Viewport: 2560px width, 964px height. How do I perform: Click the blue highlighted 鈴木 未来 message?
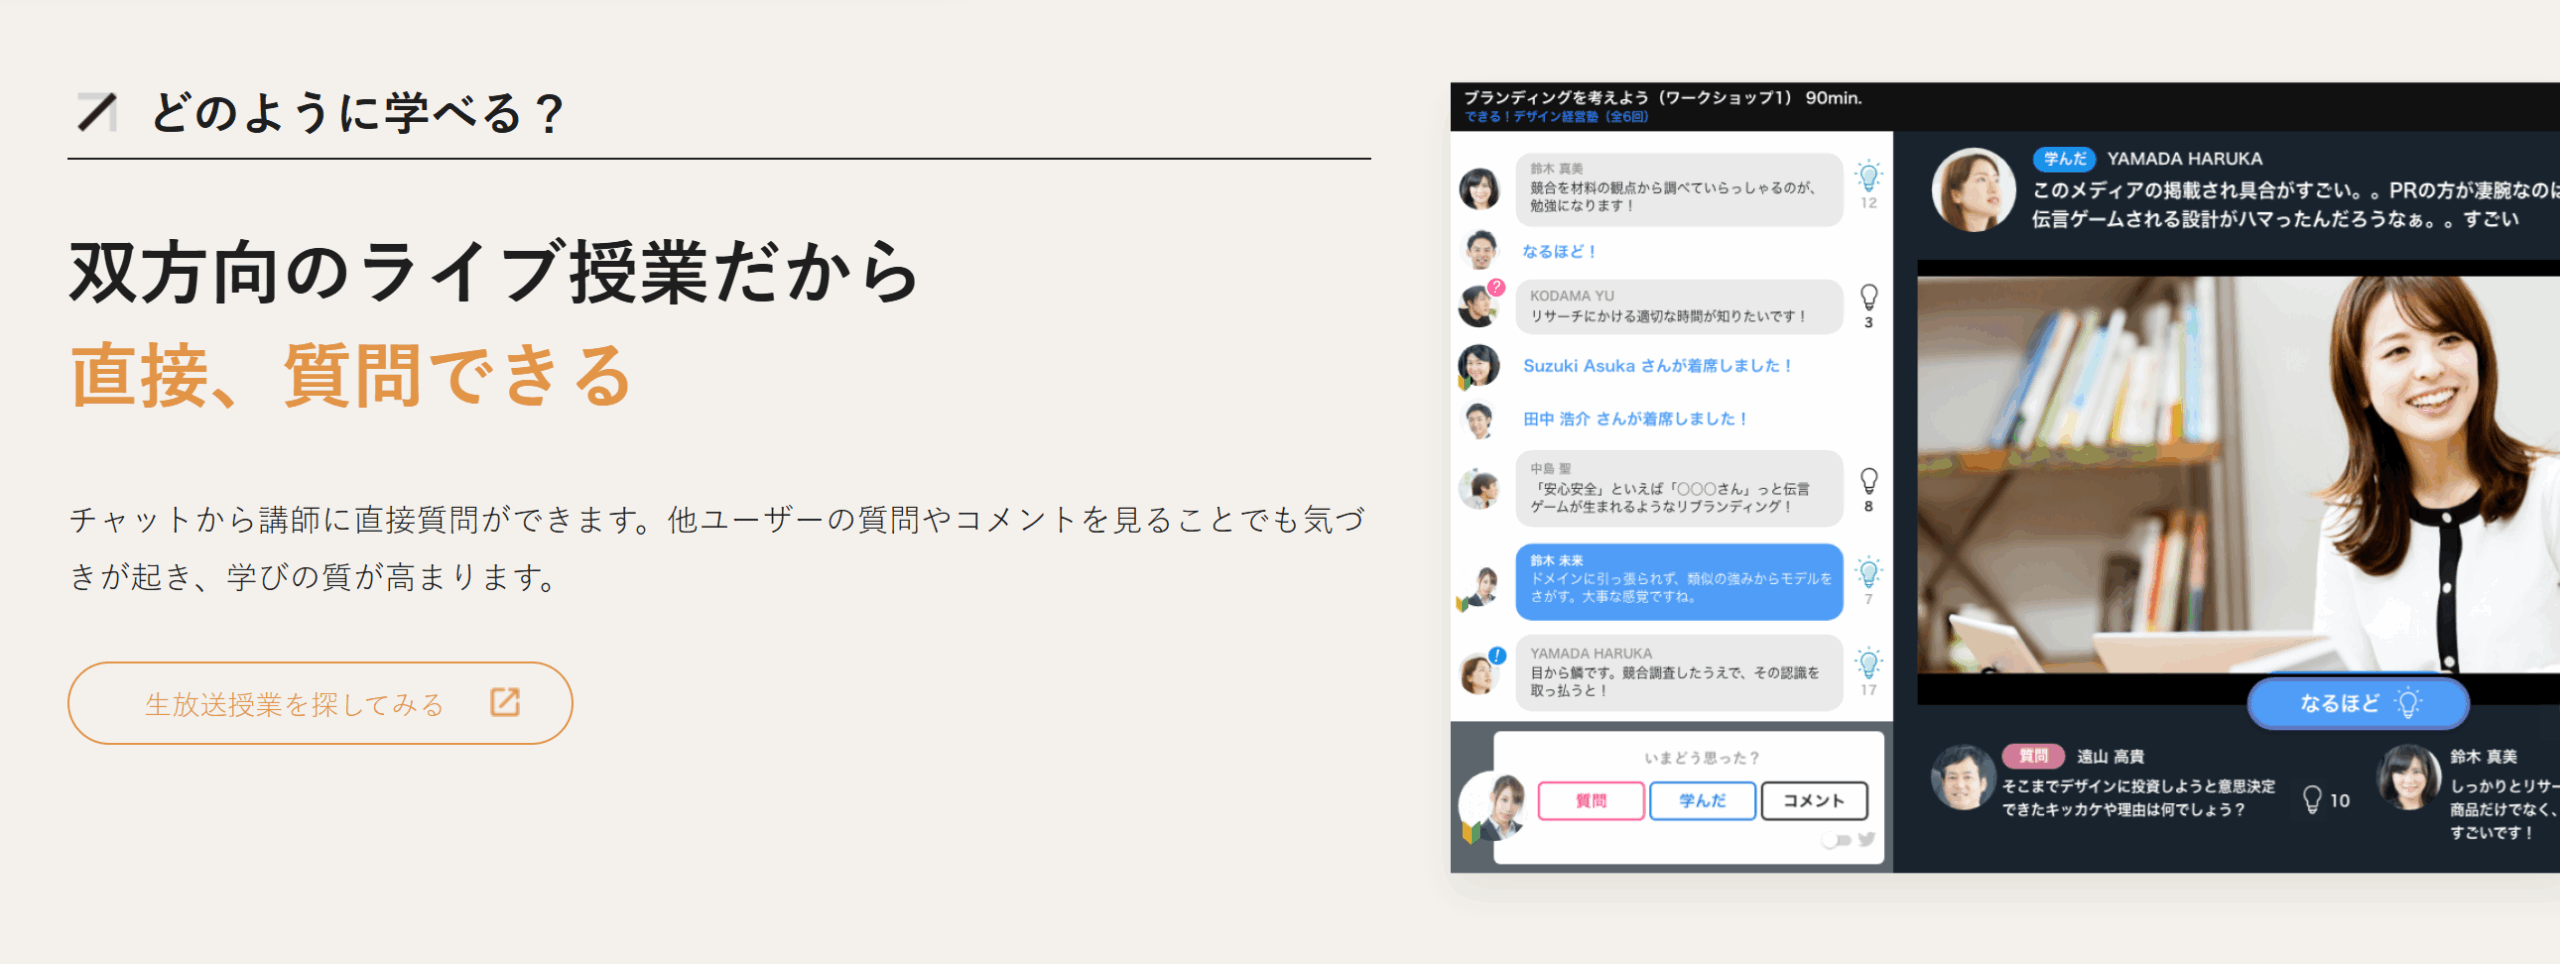(1679, 581)
